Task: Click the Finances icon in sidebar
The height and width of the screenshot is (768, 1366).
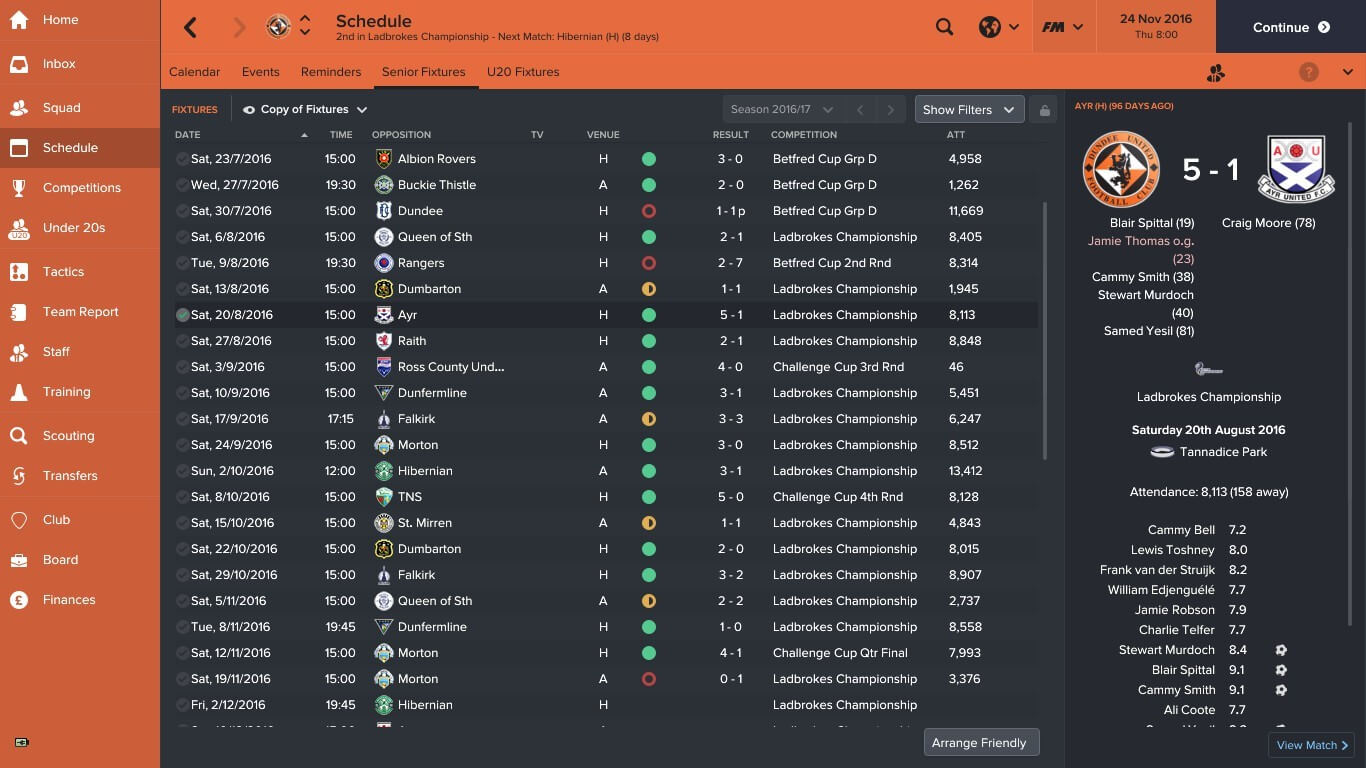Action: (x=19, y=600)
